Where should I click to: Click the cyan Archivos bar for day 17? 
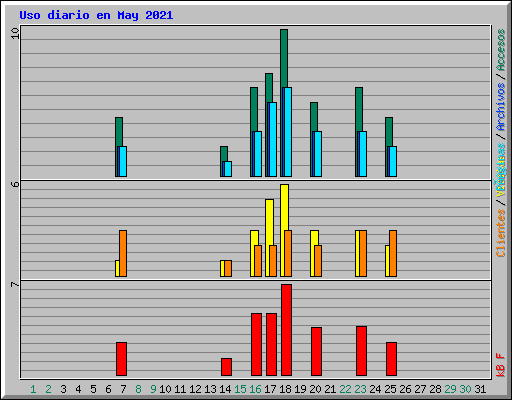273,139
